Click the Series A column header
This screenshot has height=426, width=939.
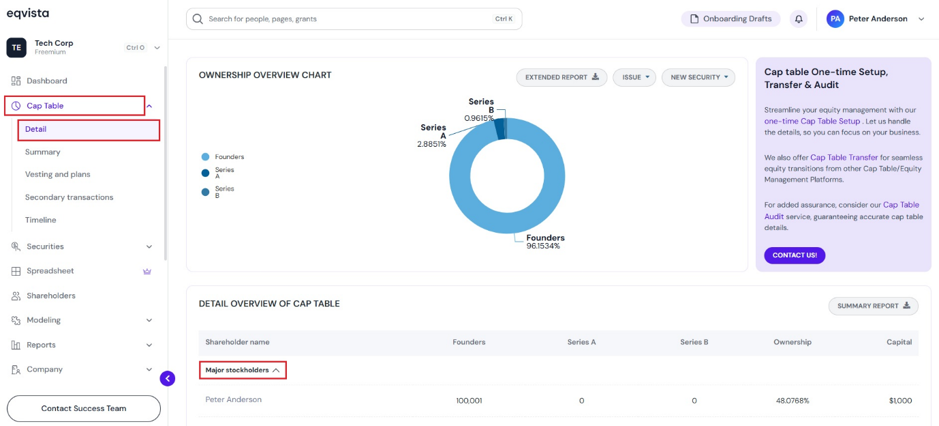click(x=581, y=342)
